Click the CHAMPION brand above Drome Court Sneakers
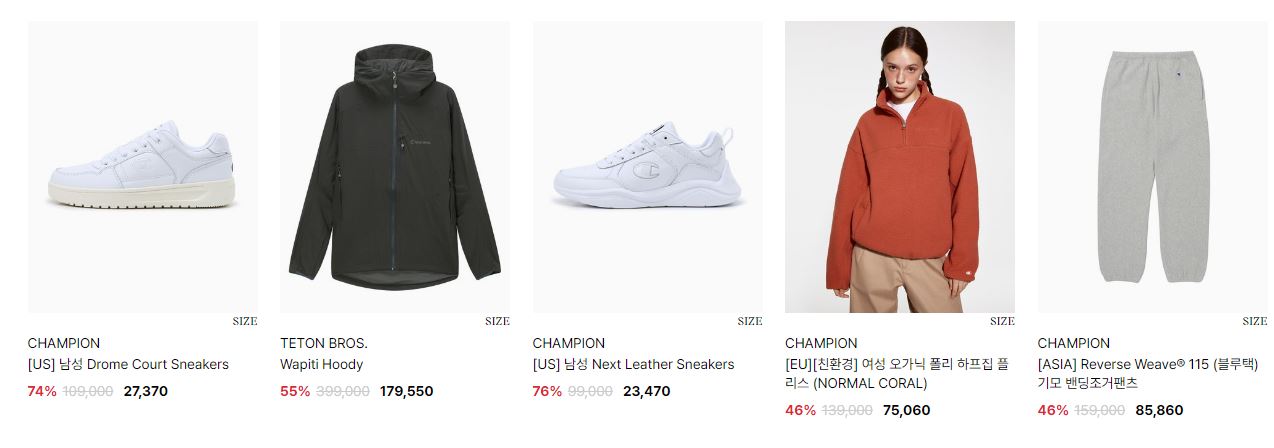The height and width of the screenshot is (448, 1274). pos(64,343)
